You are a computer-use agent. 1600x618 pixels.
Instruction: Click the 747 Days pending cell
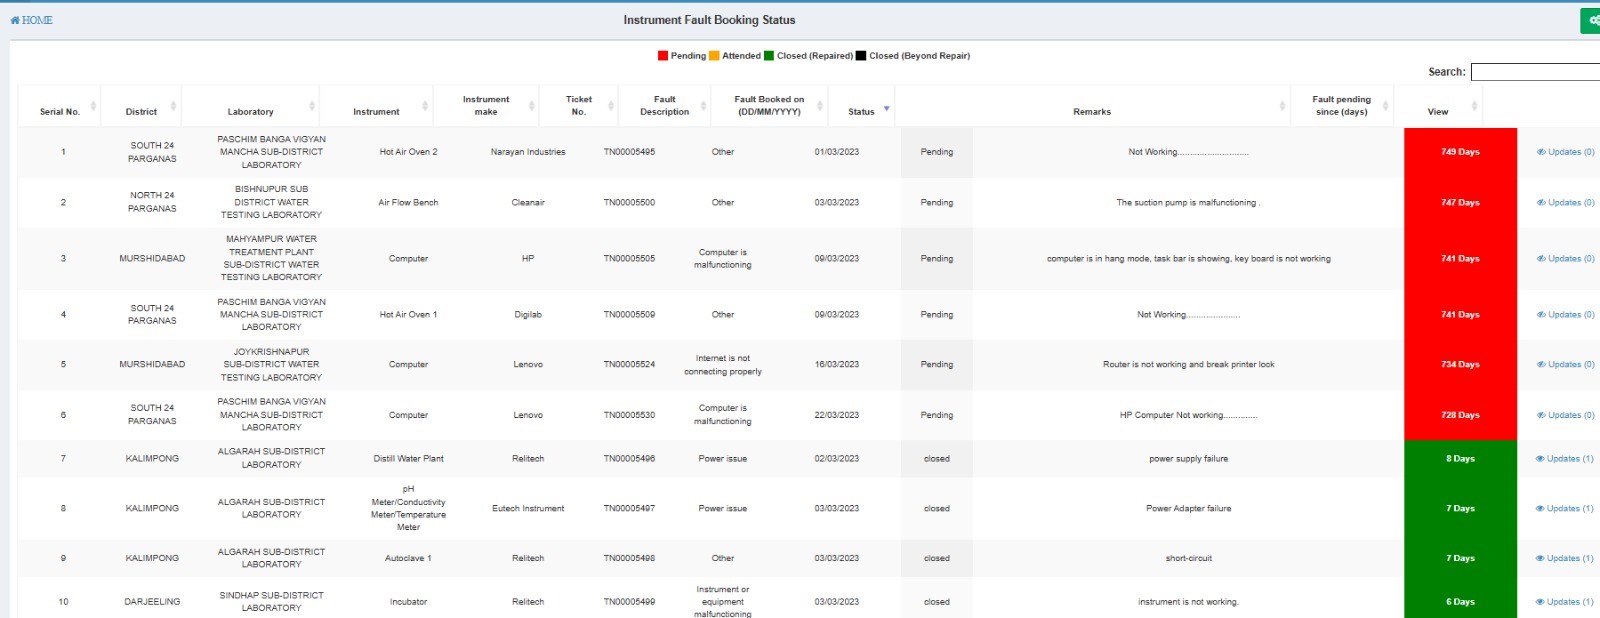point(1460,202)
